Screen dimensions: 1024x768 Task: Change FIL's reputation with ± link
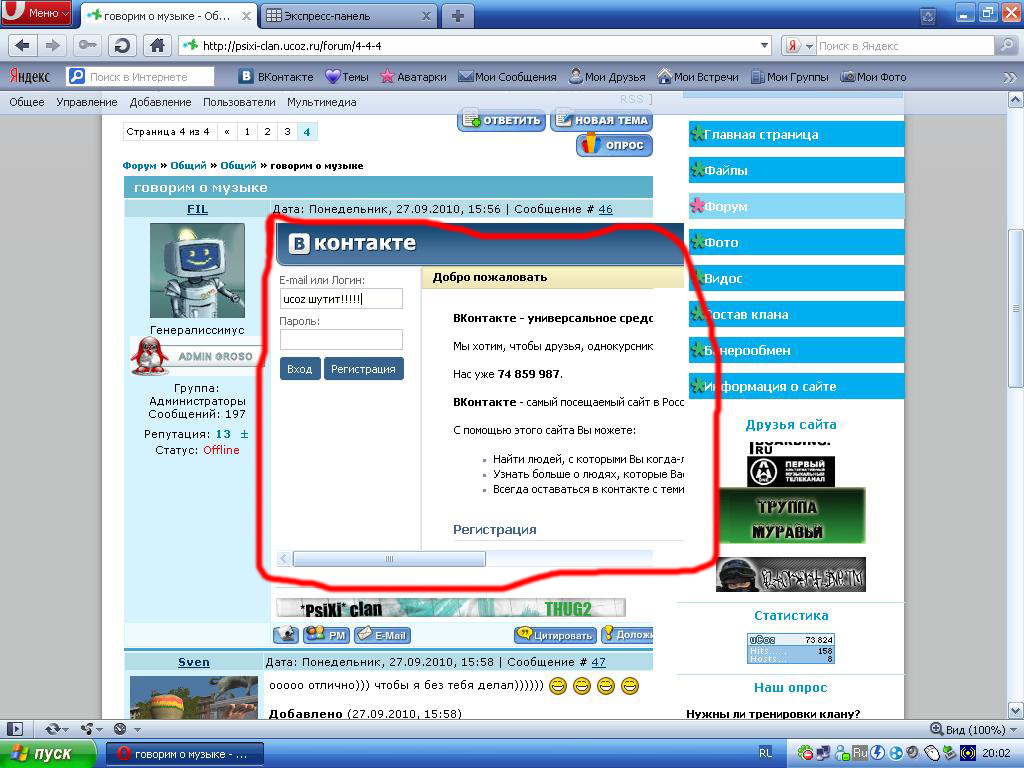(x=244, y=434)
